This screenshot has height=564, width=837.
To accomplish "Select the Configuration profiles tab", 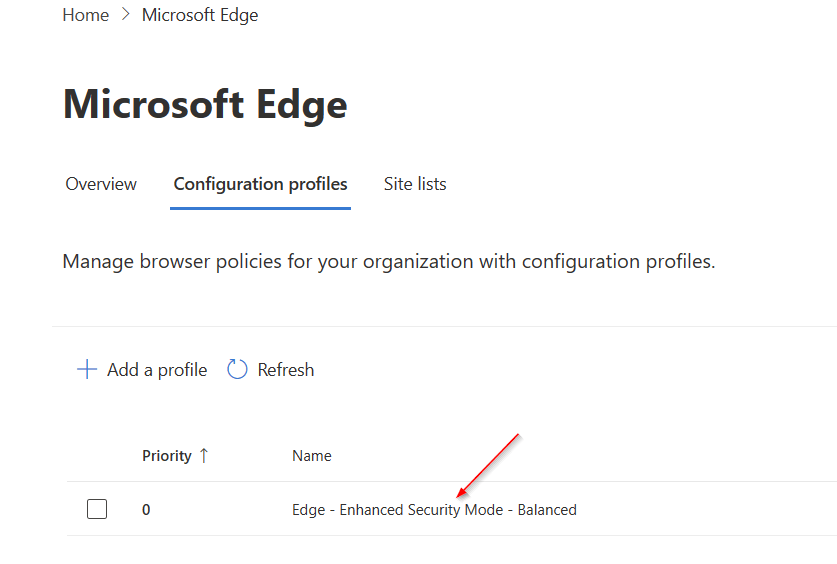I will click(260, 184).
